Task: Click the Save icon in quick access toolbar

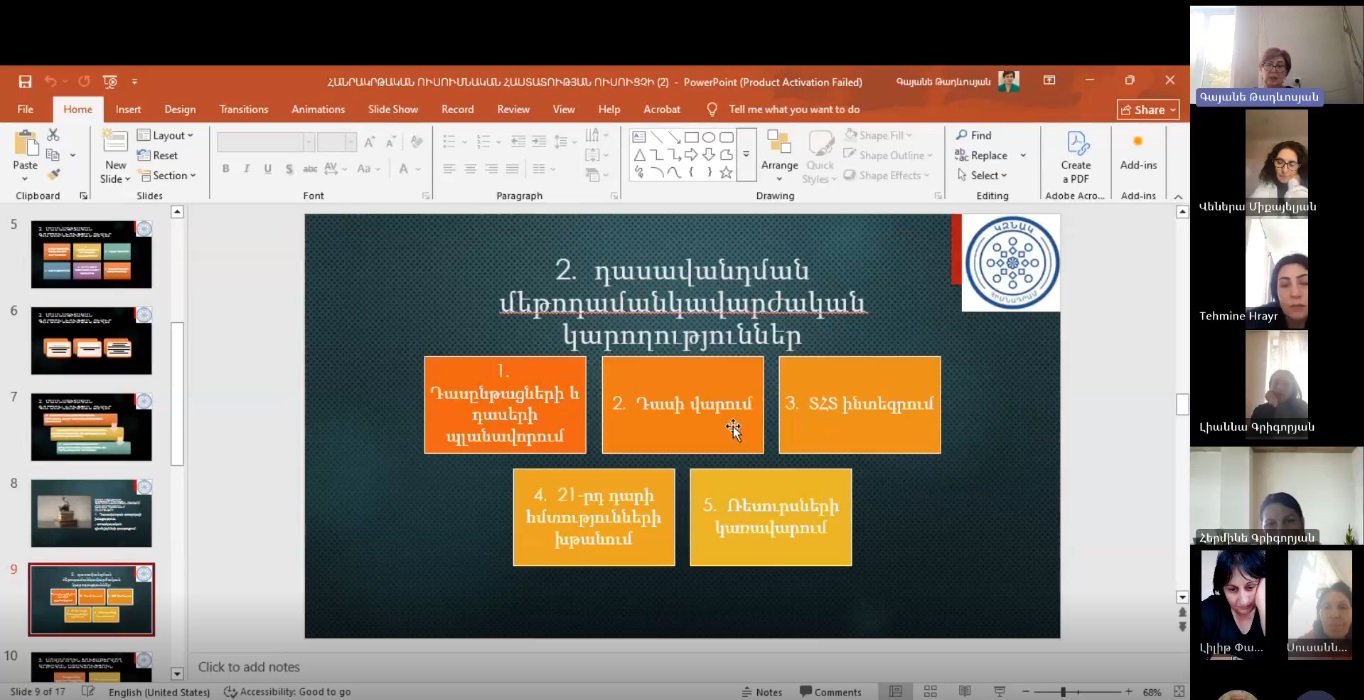Action: tap(25, 81)
